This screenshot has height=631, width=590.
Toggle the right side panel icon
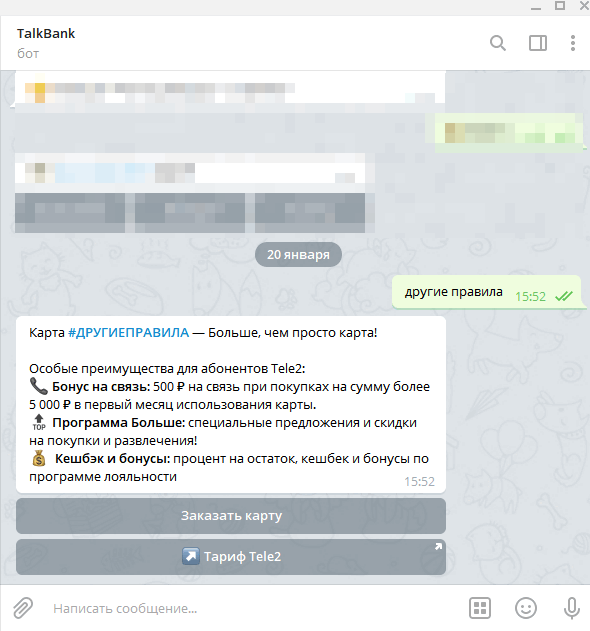538,43
